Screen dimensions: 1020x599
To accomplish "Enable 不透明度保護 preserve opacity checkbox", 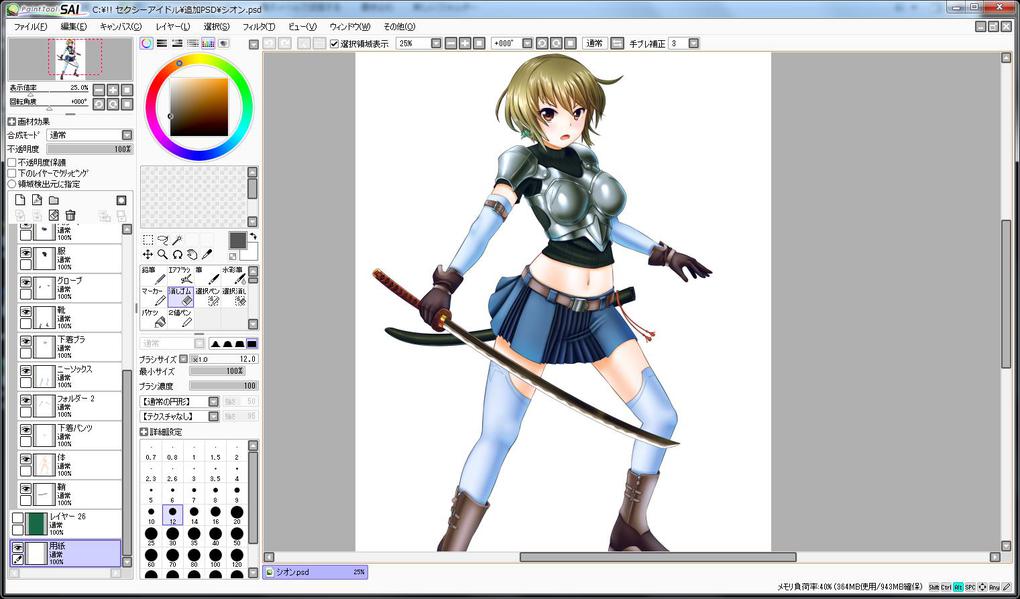I will [12, 162].
